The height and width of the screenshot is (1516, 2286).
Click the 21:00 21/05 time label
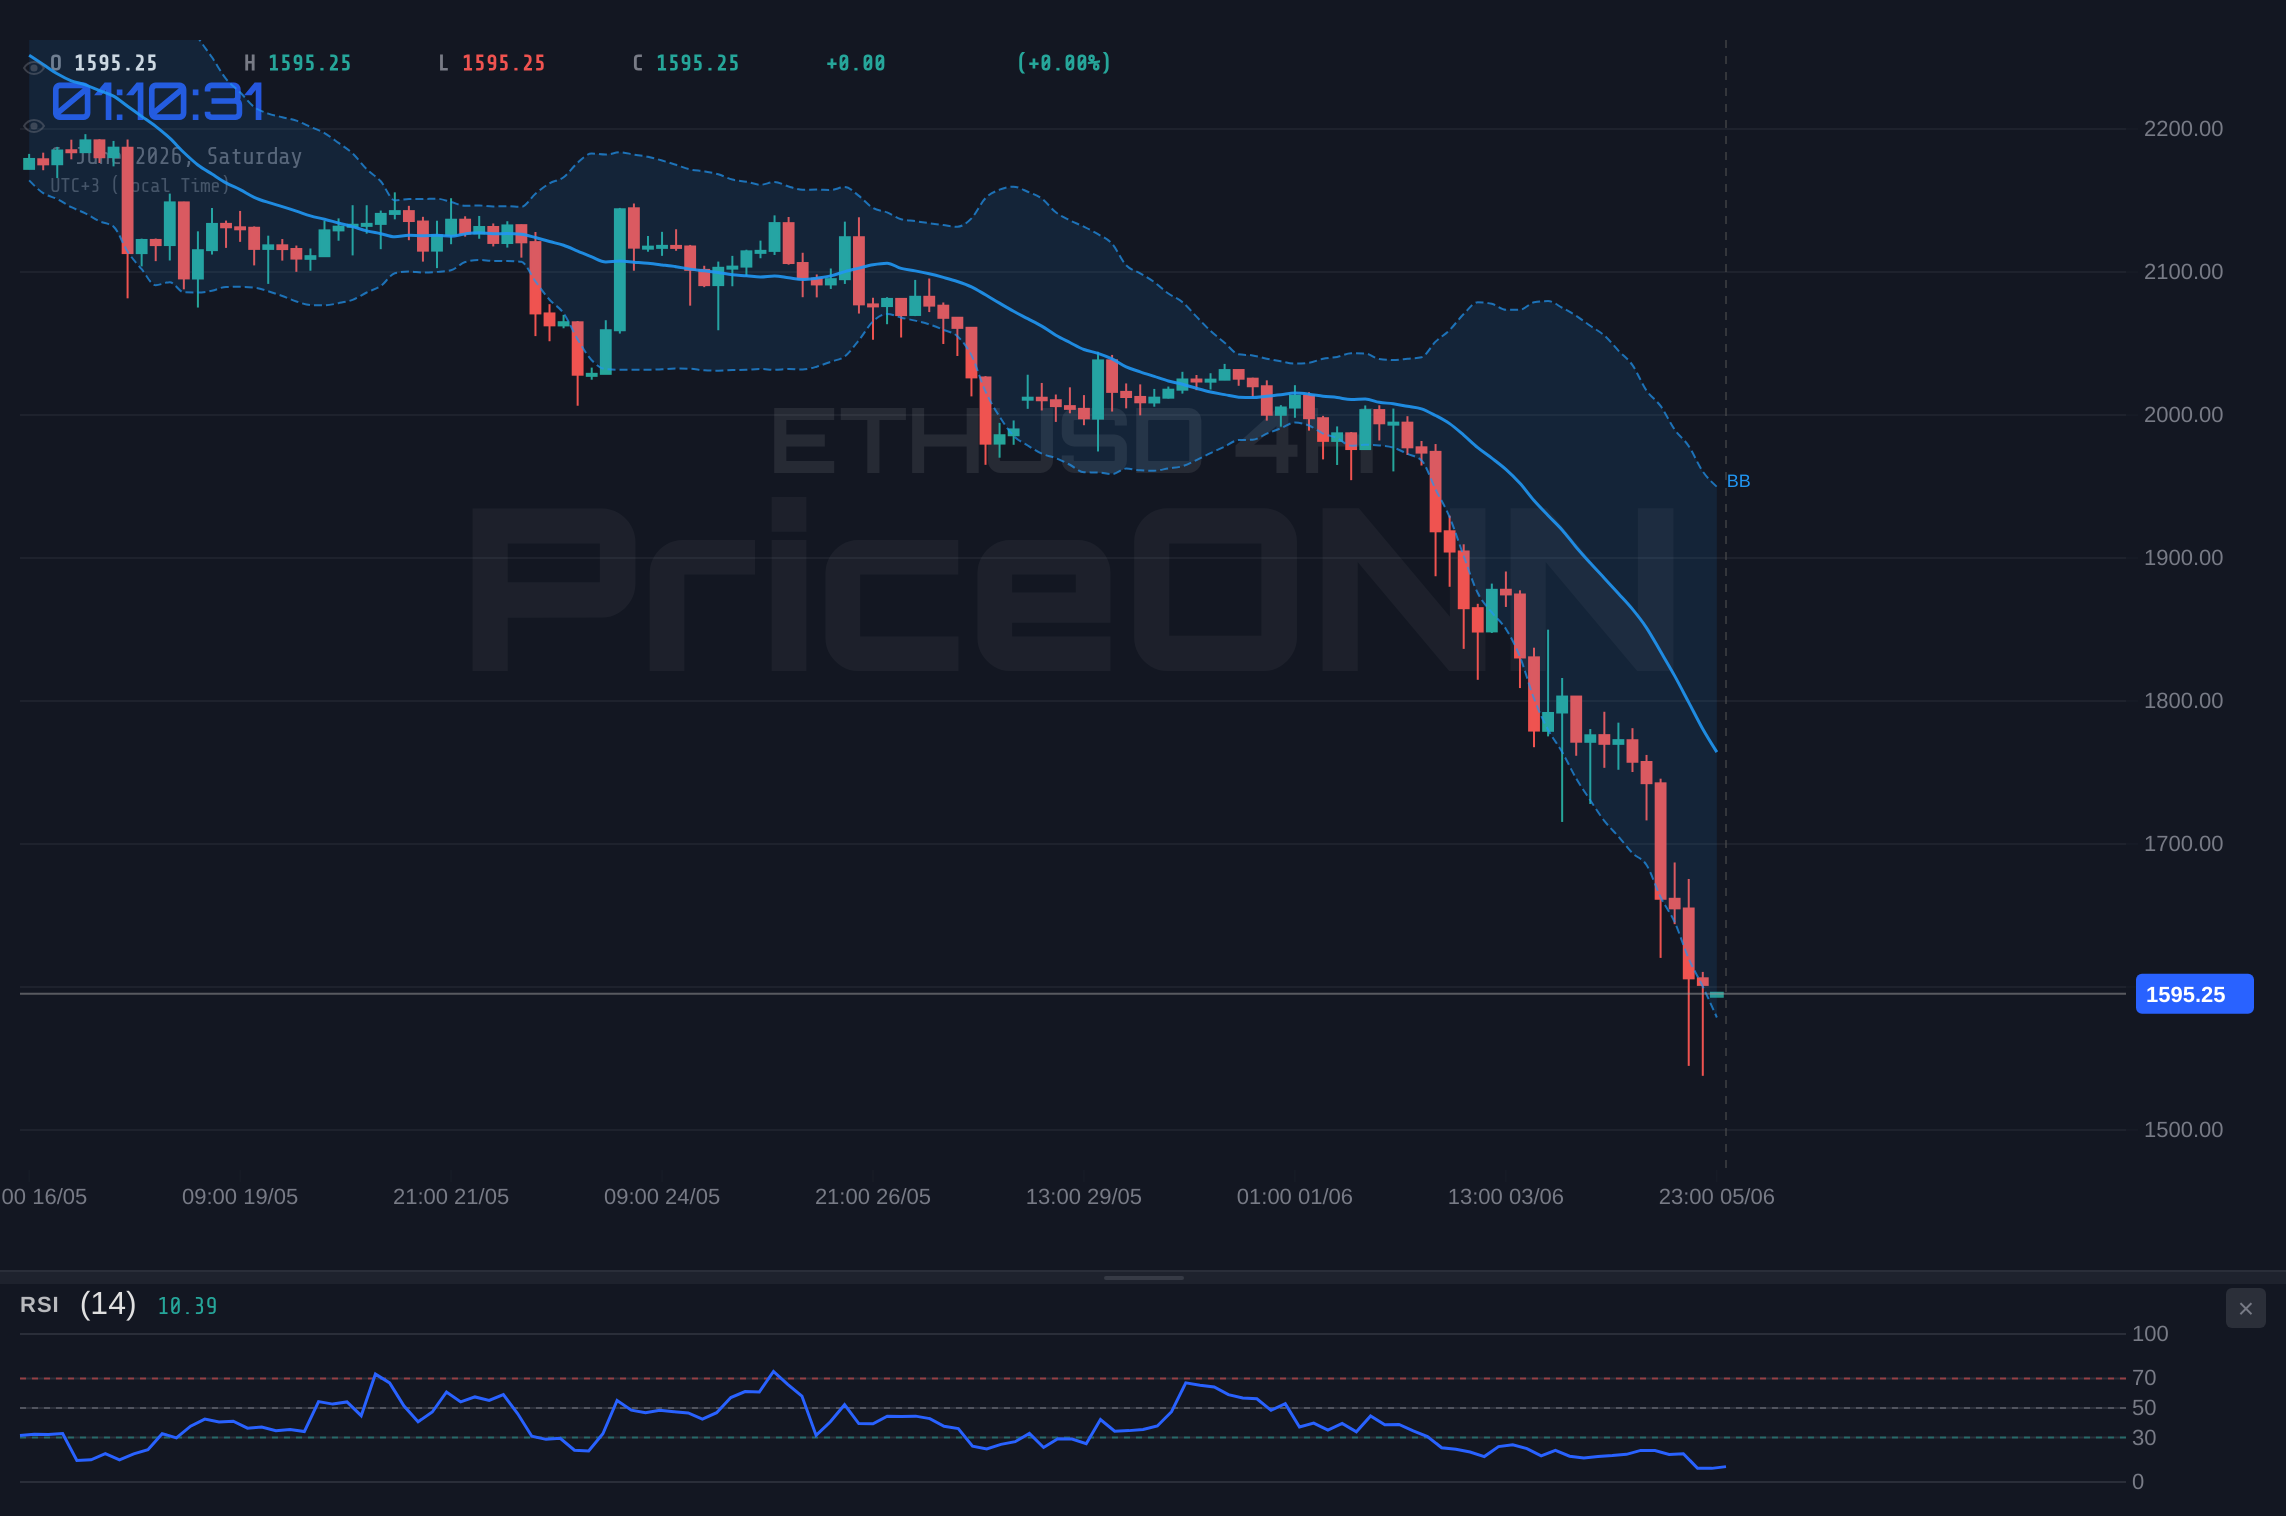click(451, 1197)
